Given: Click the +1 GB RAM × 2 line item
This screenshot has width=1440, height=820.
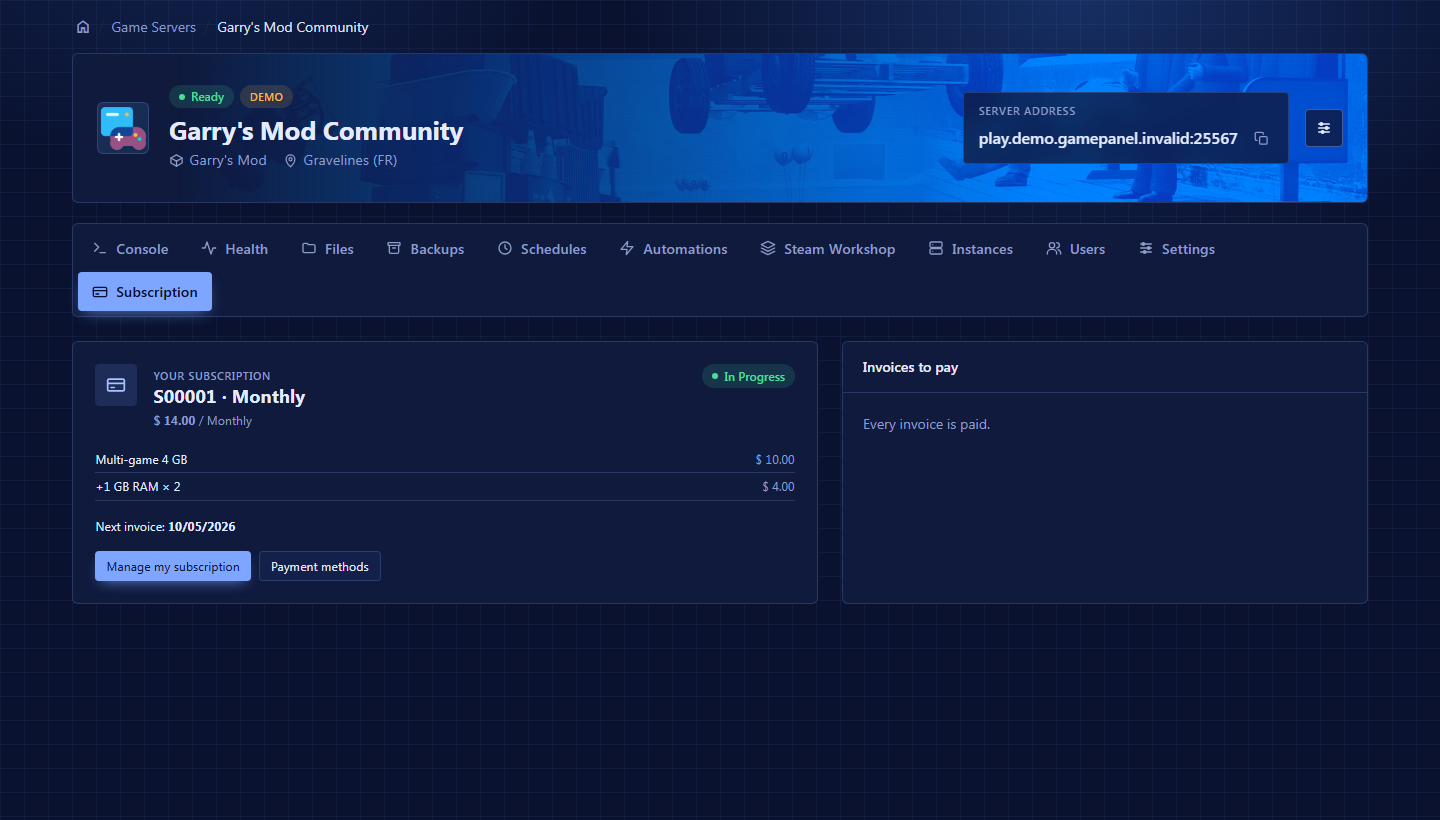Looking at the screenshot, I should tap(445, 487).
